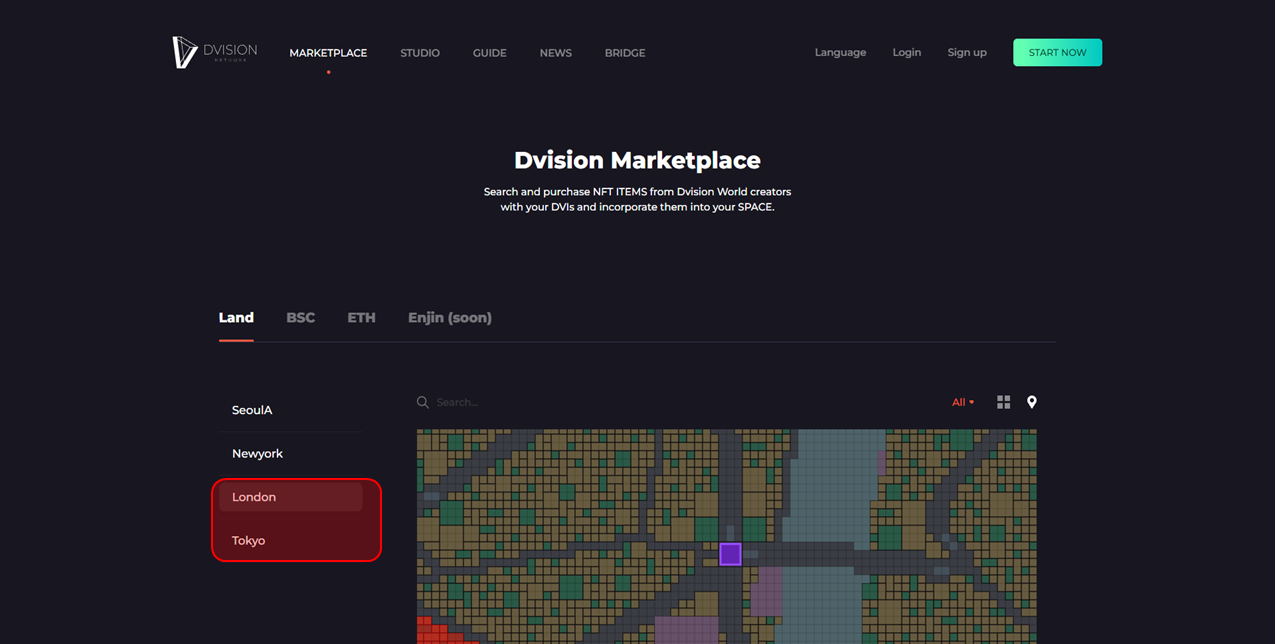Select the Enjin (soon) tab
Screen dimensions: 1275x644
pos(450,318)
